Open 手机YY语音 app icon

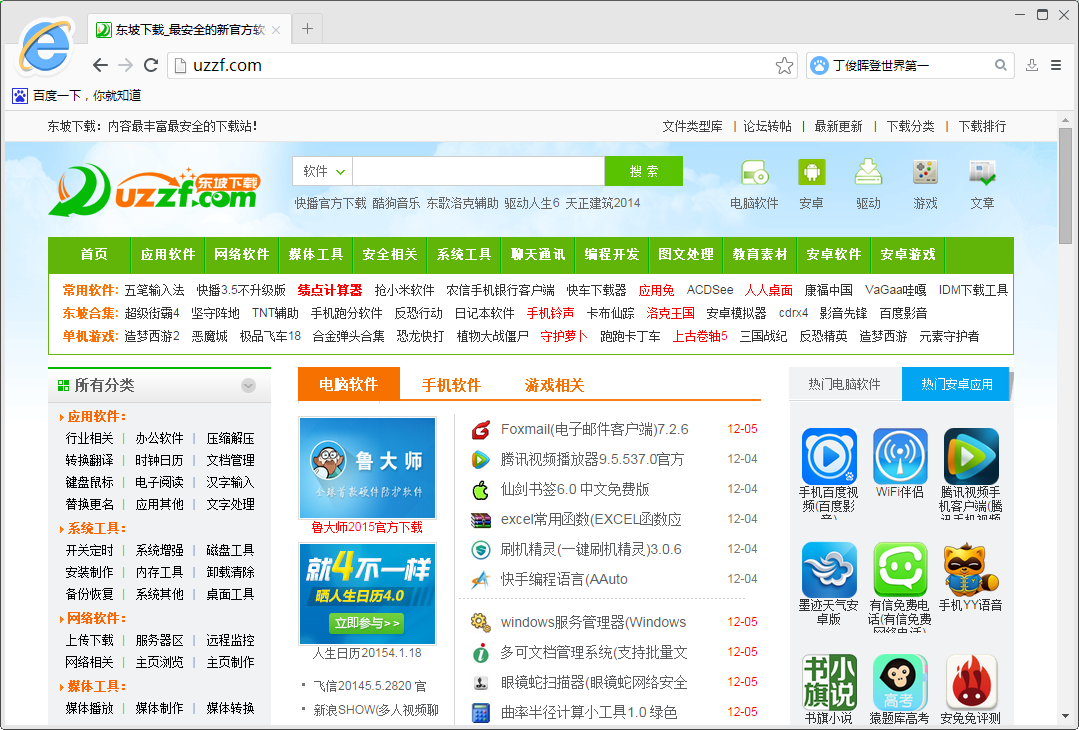(x=971, y=570)
